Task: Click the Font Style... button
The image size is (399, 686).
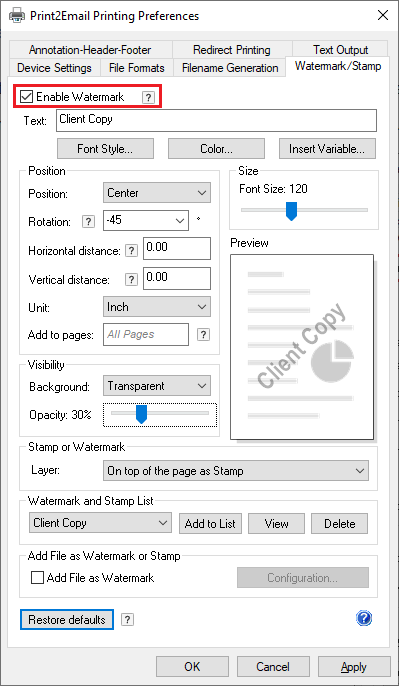Action: pos(105,149)
